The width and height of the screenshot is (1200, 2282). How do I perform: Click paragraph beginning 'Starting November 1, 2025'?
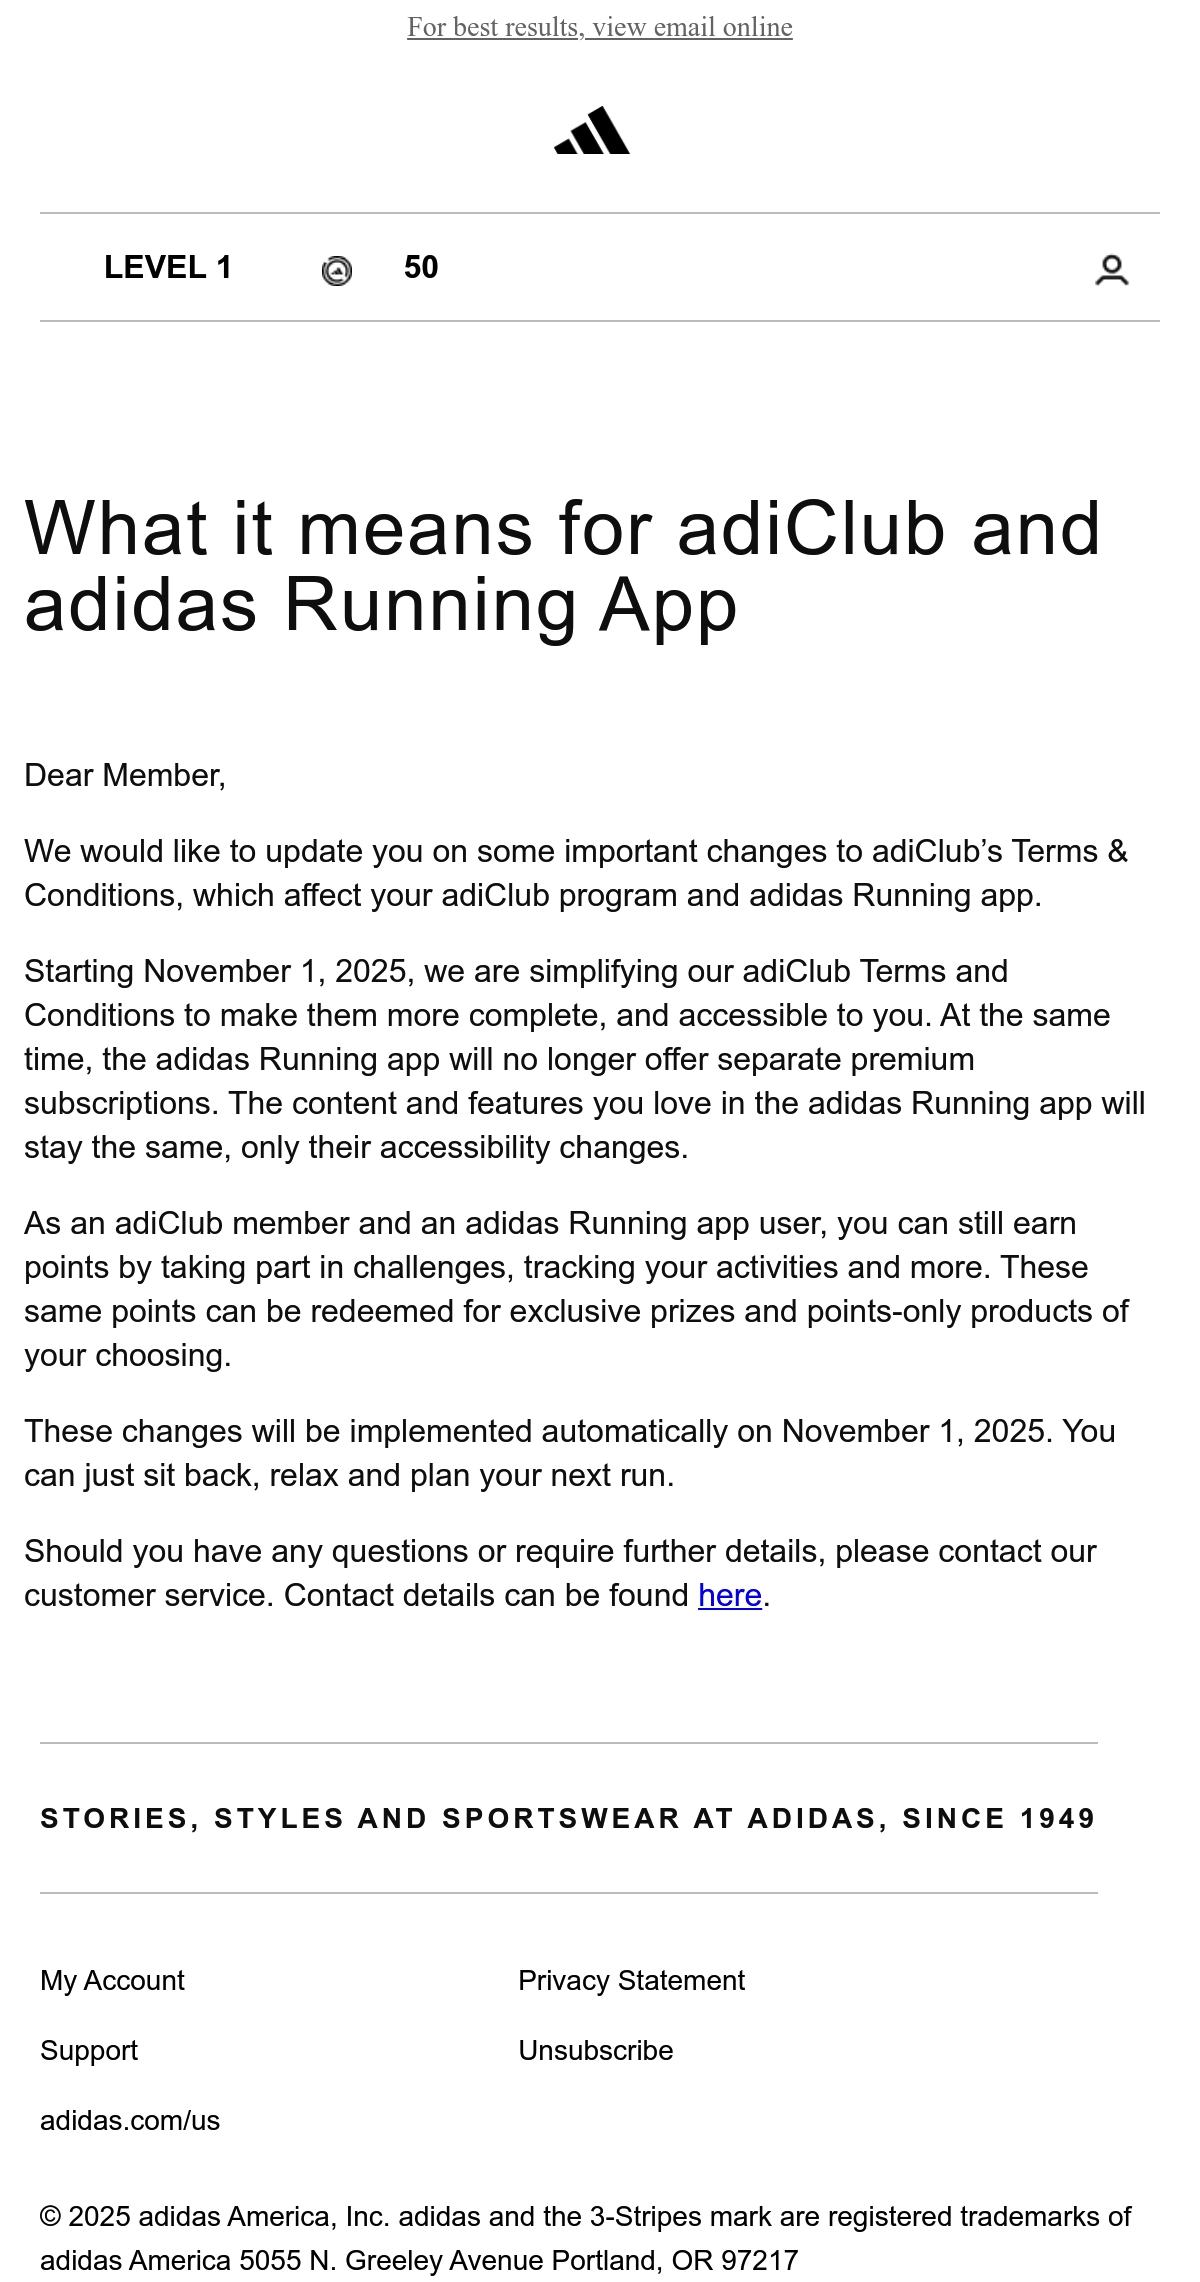[x=585, y=1059]
